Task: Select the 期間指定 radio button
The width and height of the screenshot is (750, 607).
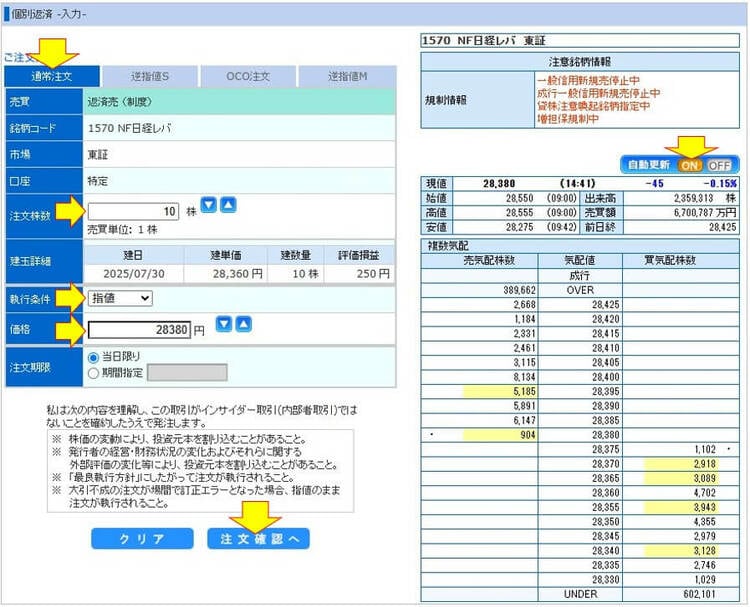Action: point(93,373)
